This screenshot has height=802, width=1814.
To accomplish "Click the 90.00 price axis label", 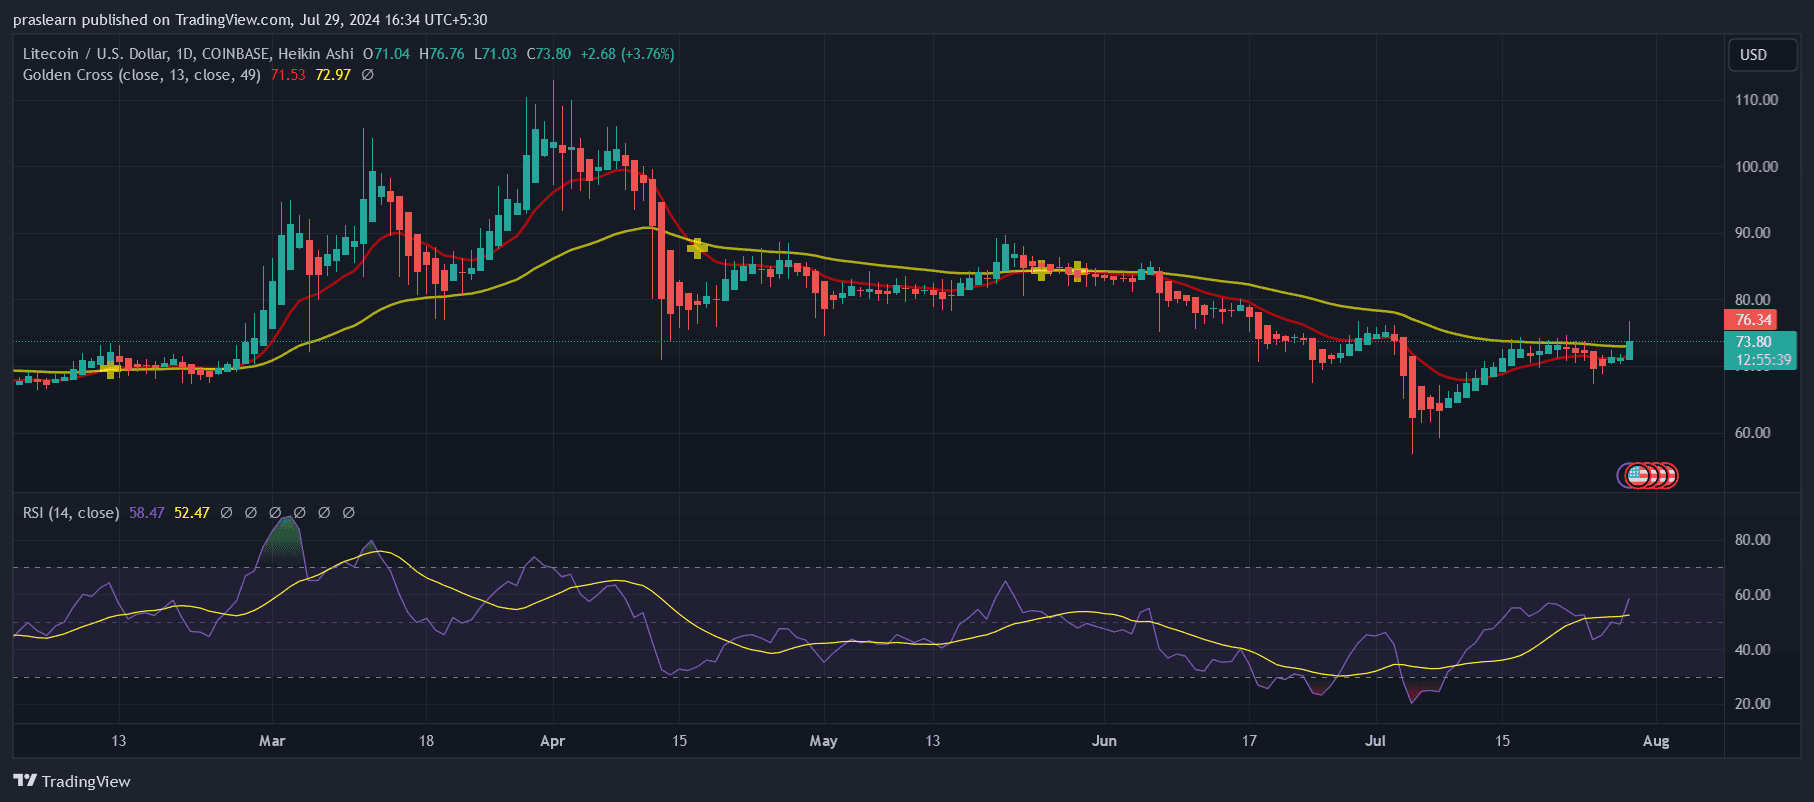I will (1753, 233).
